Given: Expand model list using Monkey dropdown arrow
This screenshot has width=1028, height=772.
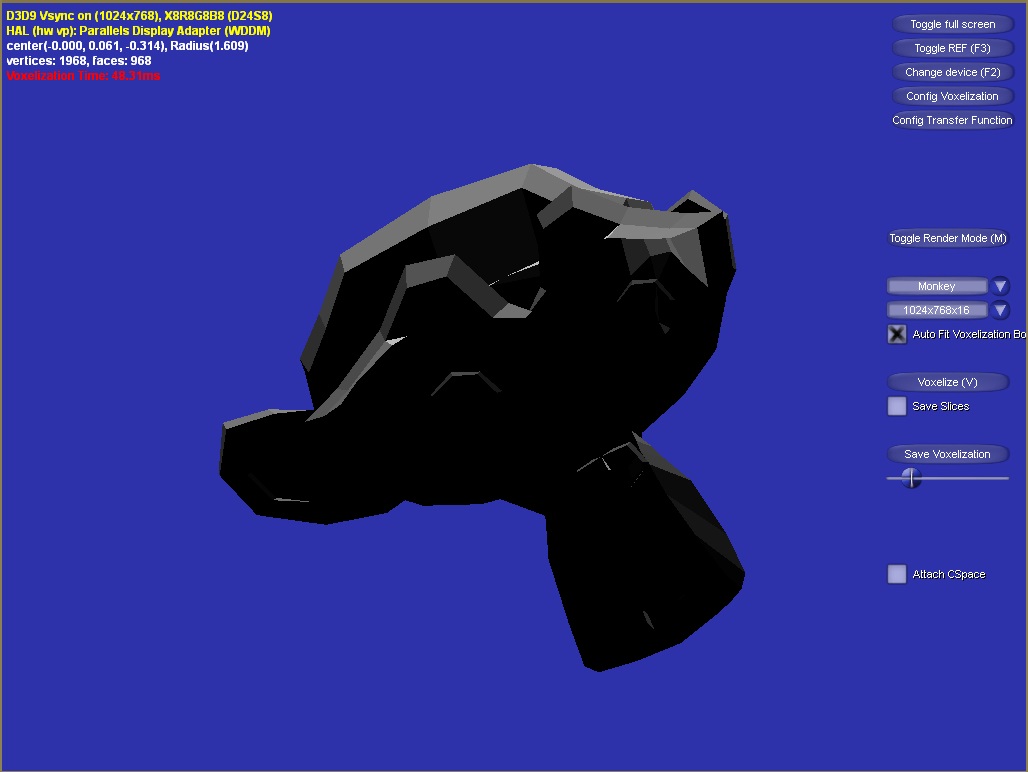Looking at the screenshot, I should coord(1000,286).
